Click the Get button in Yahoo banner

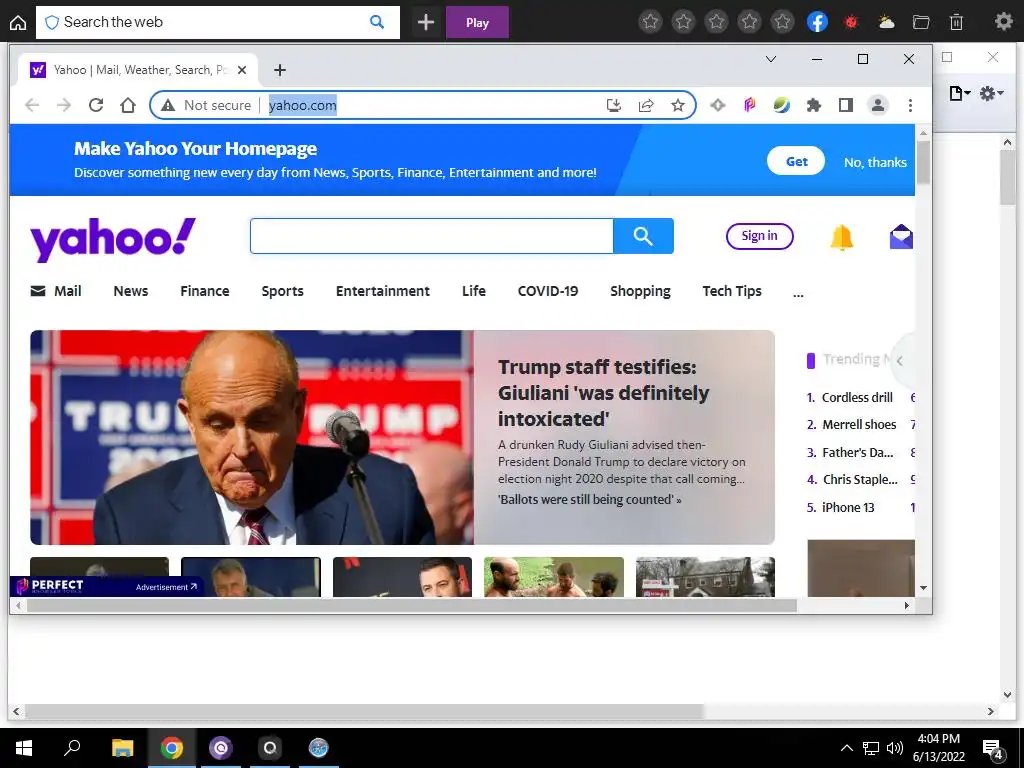pos(796,161)
